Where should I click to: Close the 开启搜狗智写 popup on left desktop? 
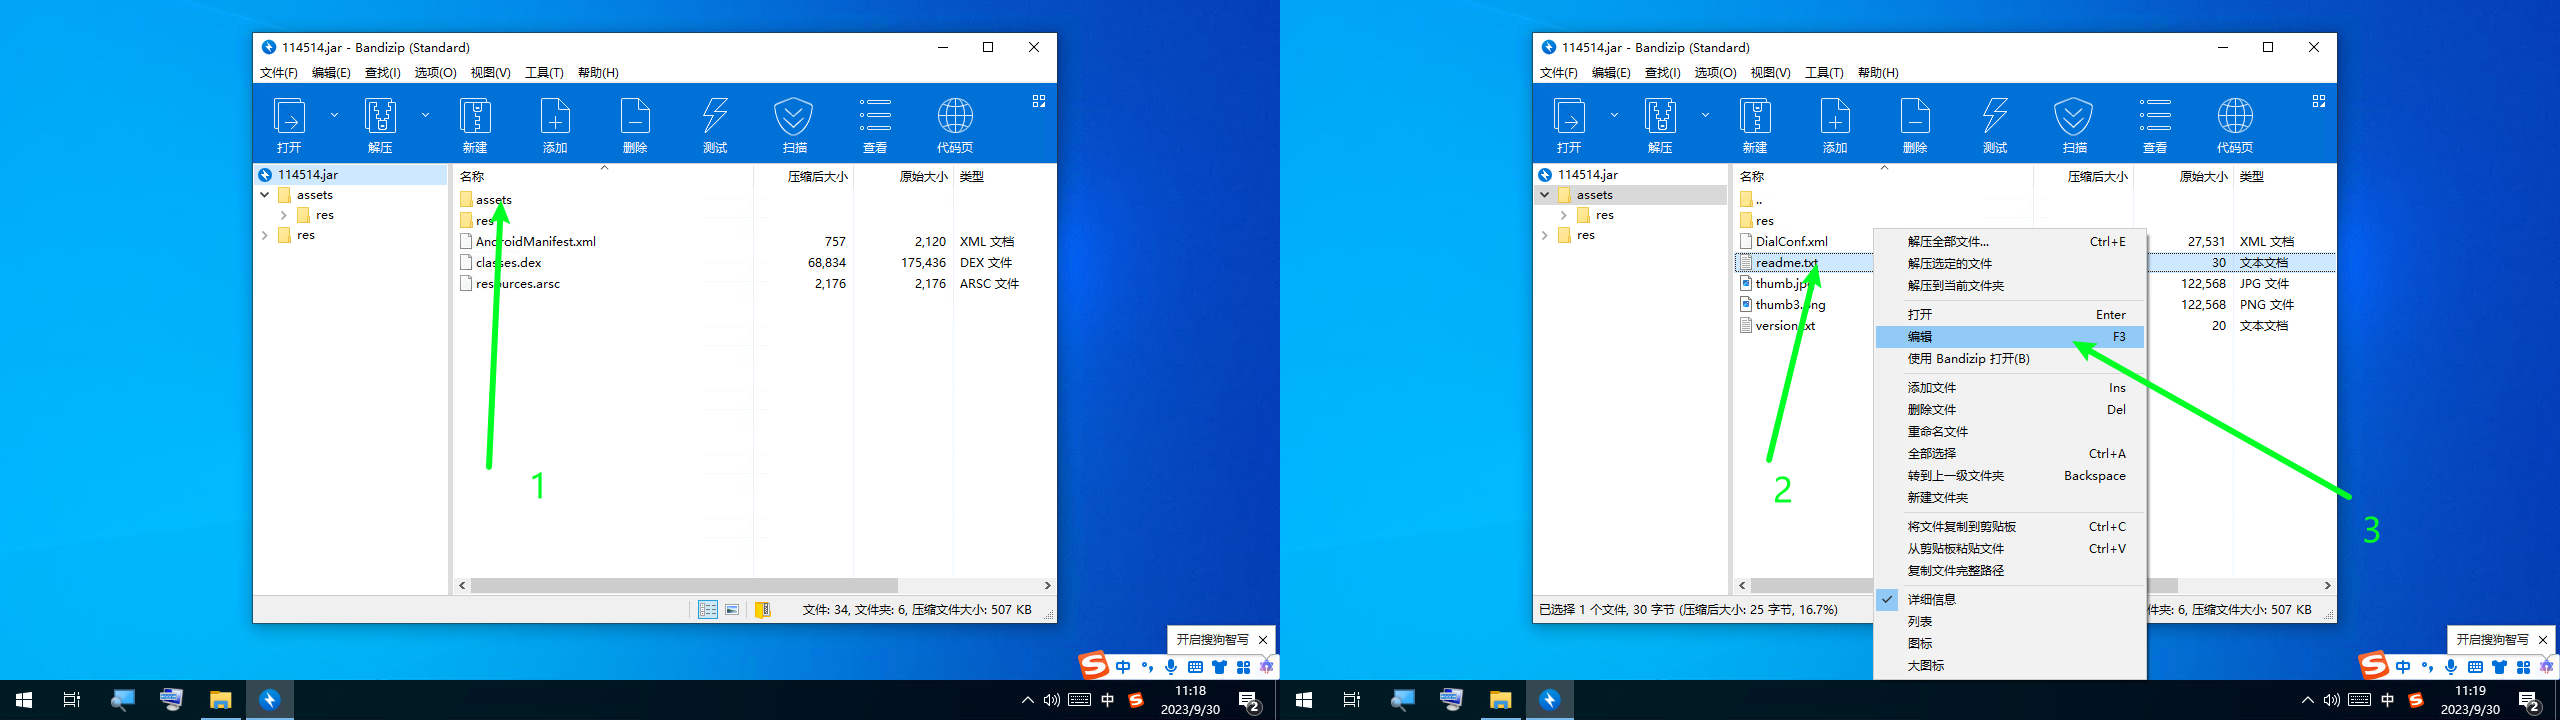pyautogui.click(x=1263, y=640)
